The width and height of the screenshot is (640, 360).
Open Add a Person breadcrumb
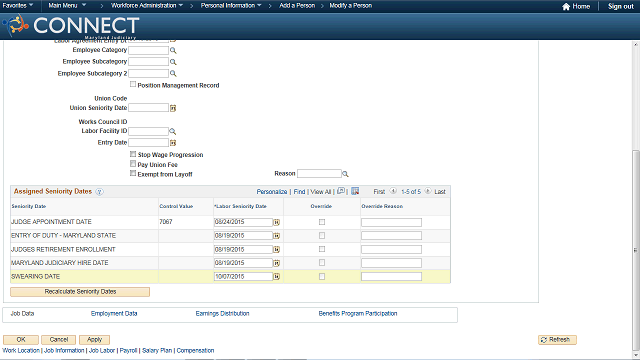(297, 5)
